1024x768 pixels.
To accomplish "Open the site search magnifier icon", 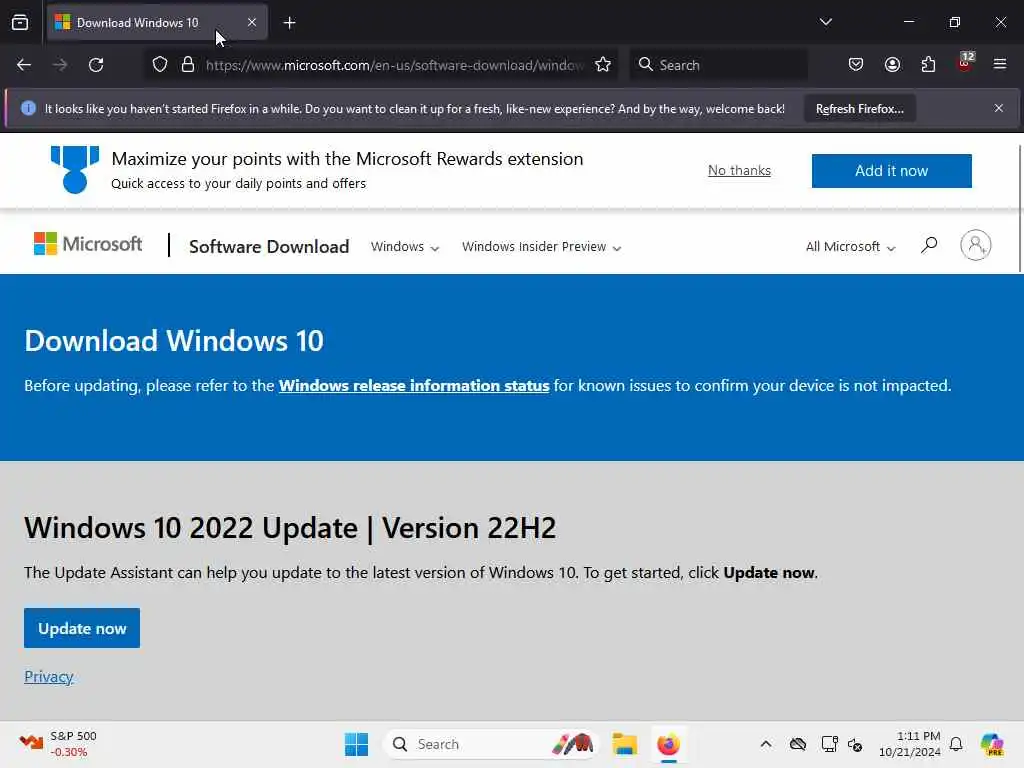I will pos(929,246).
